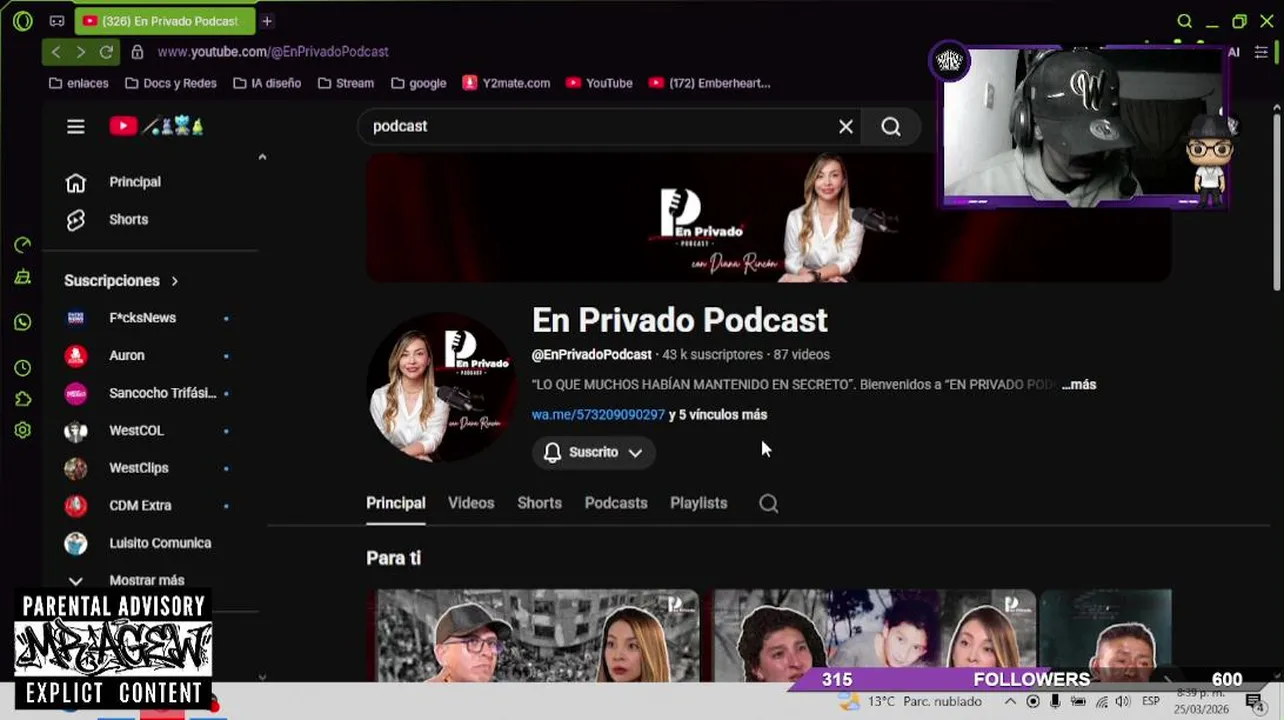This screenshot has height=720, width=1284.
Task: Open the history clock icon in the Opera sidebar
Action: [23, 368]
